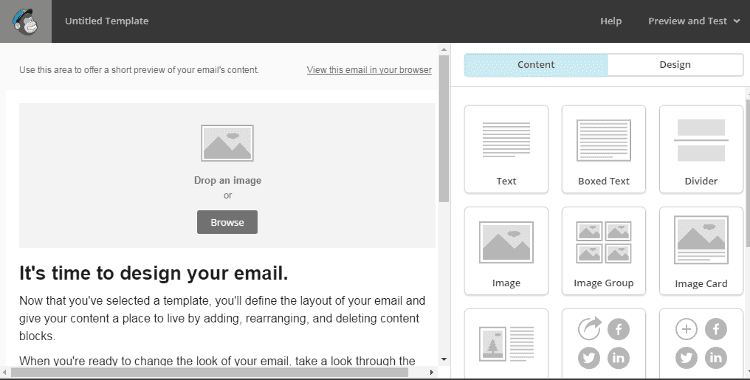Click the 'Now that you've selected a template' paragraph
The height and width of the screenshot is (380, 750).
[x=222, y=318]
